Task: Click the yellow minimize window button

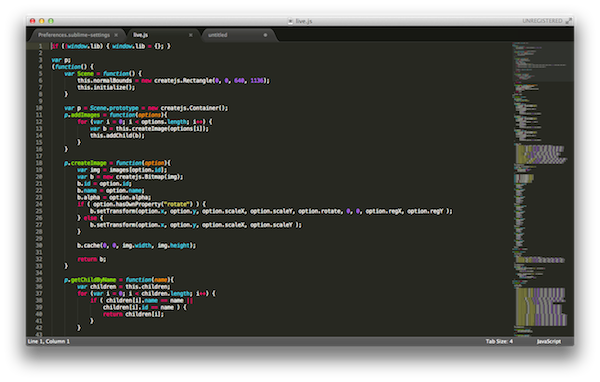Action: (42, 21)
